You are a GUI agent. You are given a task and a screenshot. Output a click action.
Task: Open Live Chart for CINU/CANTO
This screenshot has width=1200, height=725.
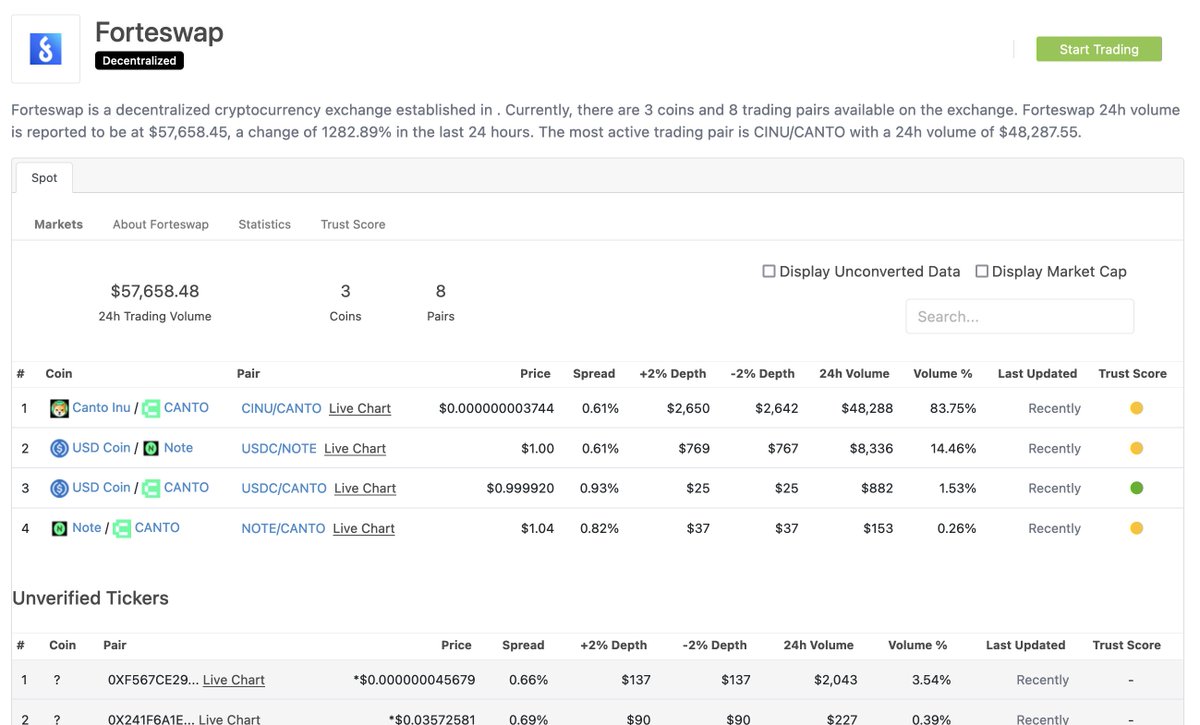[x=360, y=408]
